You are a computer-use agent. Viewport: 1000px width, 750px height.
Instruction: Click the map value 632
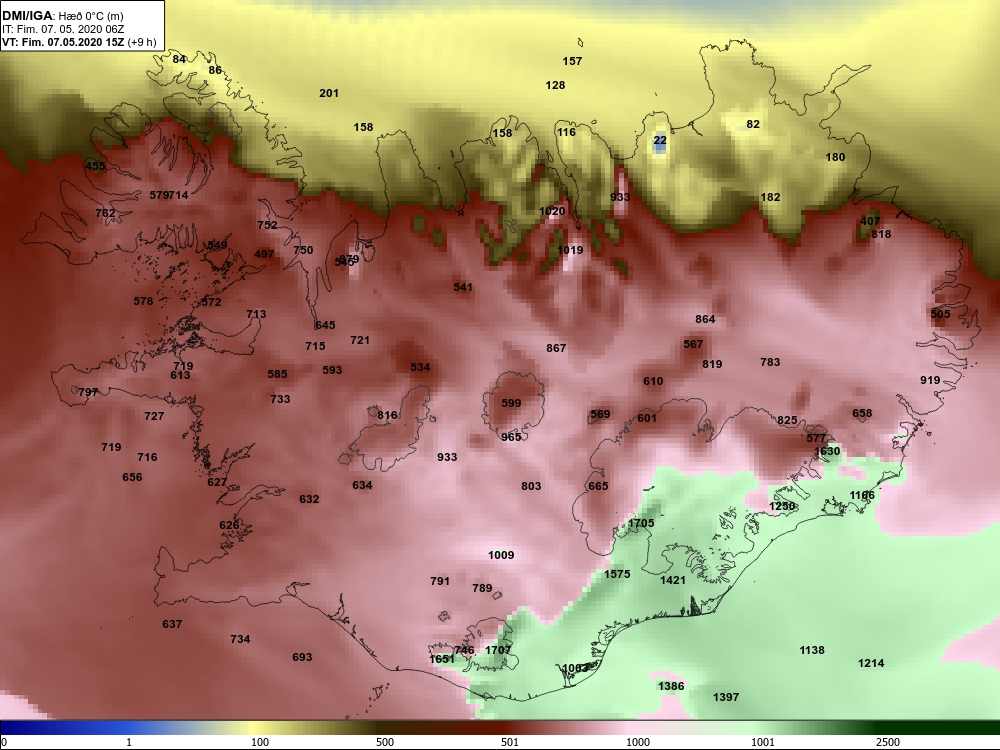click(309, 499)
